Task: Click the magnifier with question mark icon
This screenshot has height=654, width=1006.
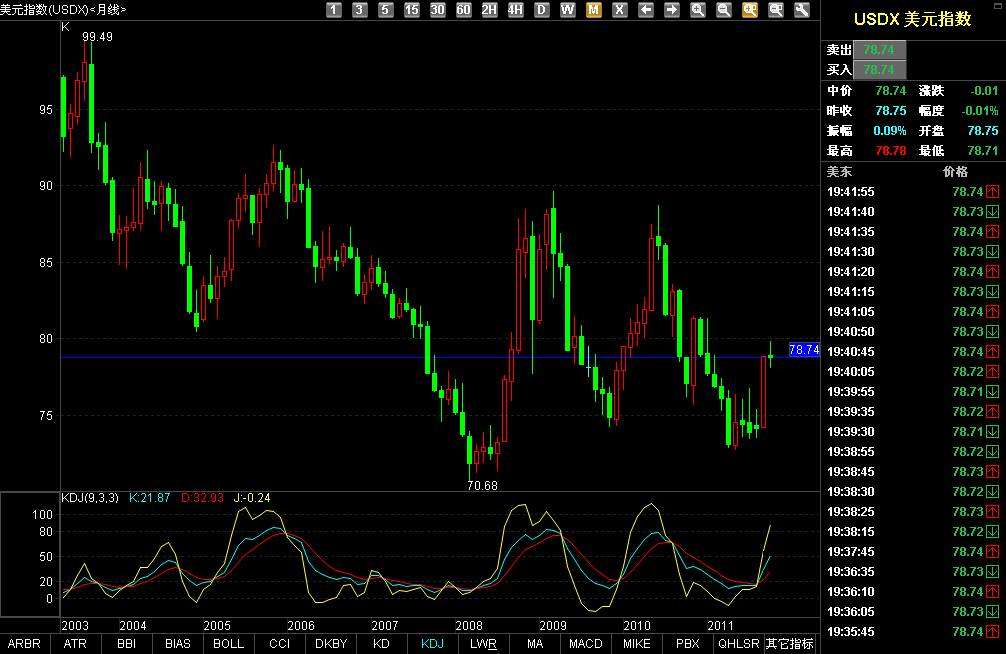Action: (x=777, y=9)
